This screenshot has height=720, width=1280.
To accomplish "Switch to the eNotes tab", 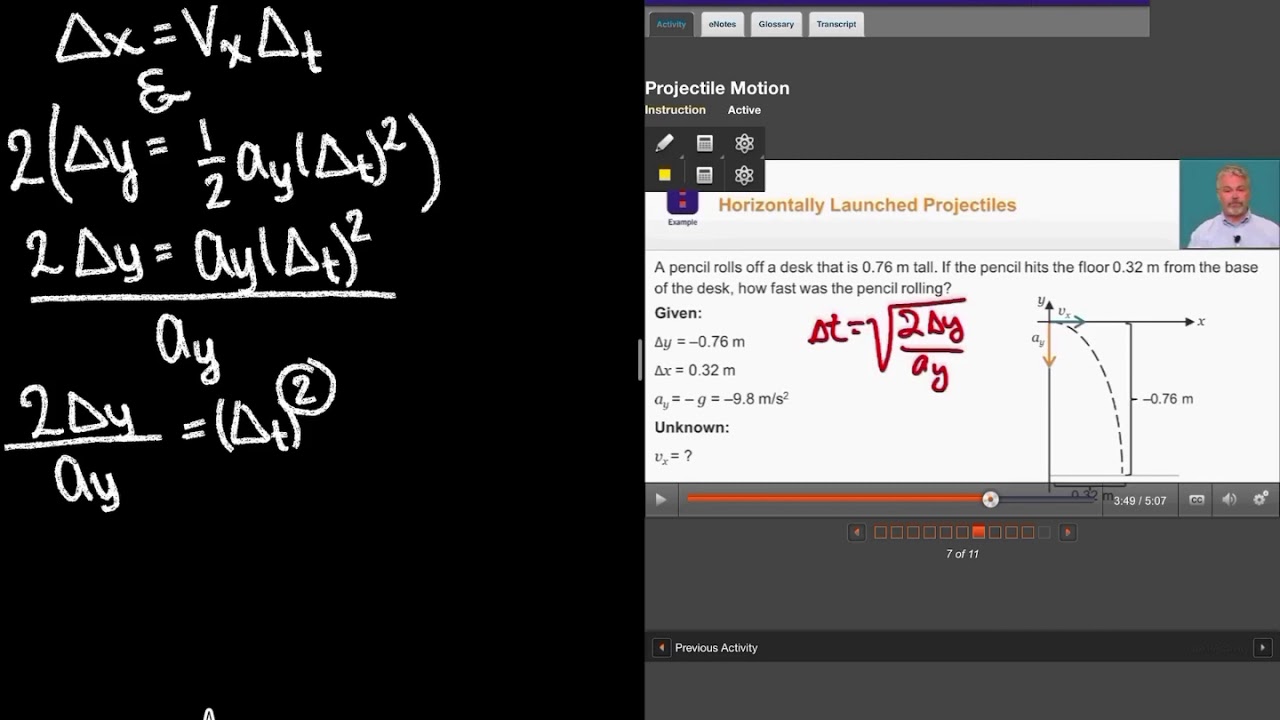I will [723, 24].
